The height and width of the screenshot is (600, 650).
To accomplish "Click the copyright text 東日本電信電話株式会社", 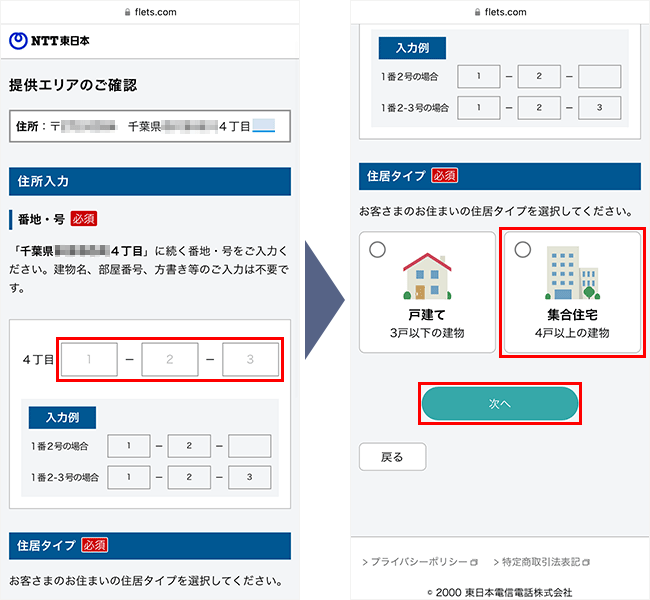I will (x=518, y=593).
